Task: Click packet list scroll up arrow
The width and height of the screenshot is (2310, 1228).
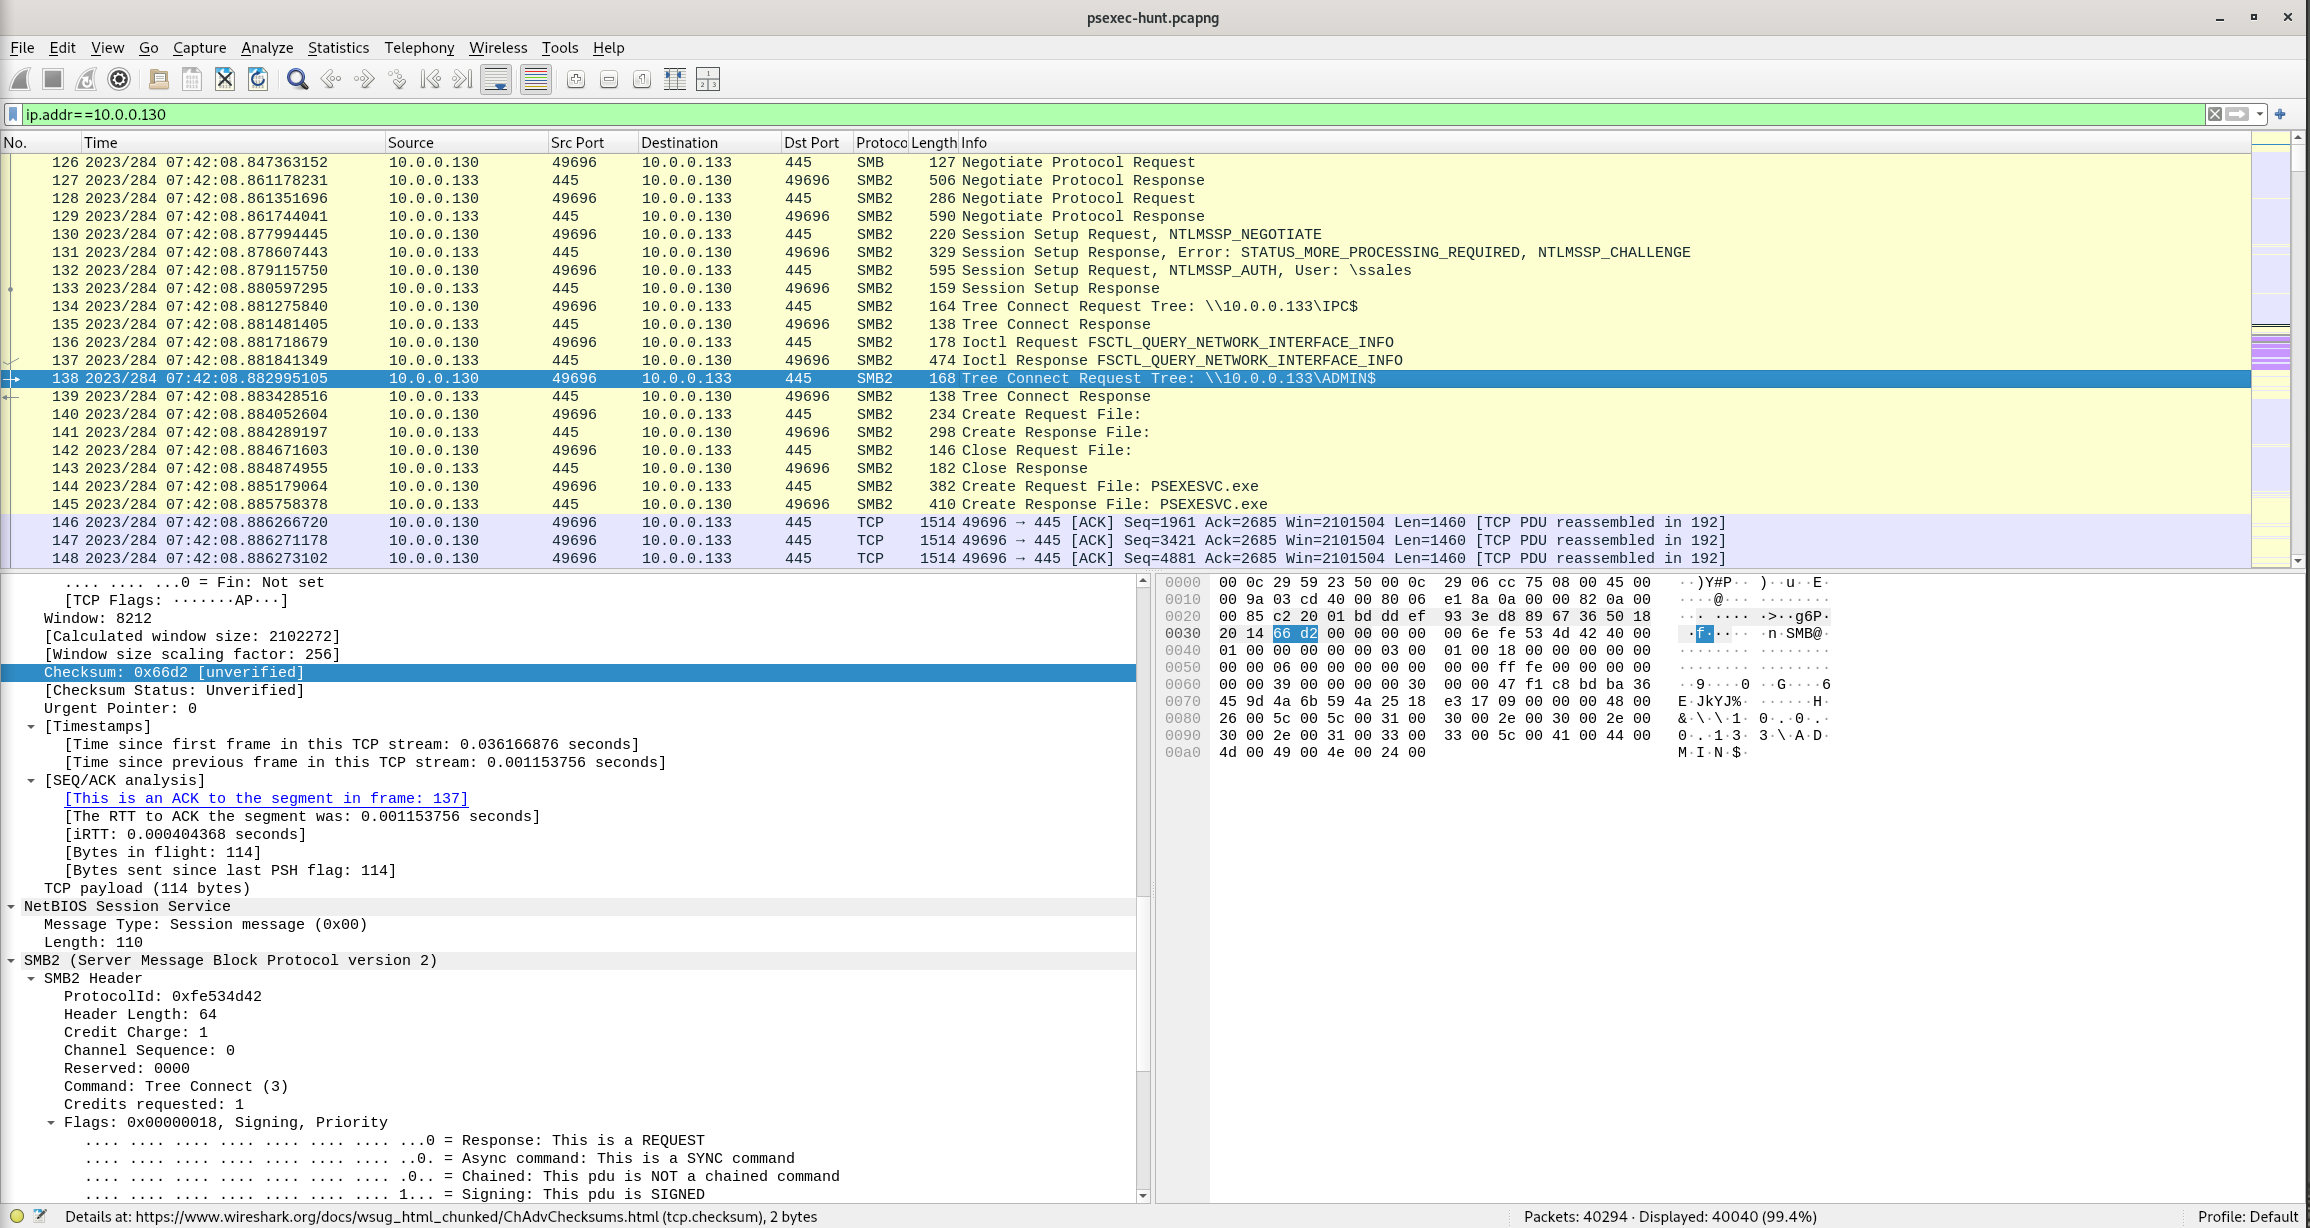Action: 2298,138
